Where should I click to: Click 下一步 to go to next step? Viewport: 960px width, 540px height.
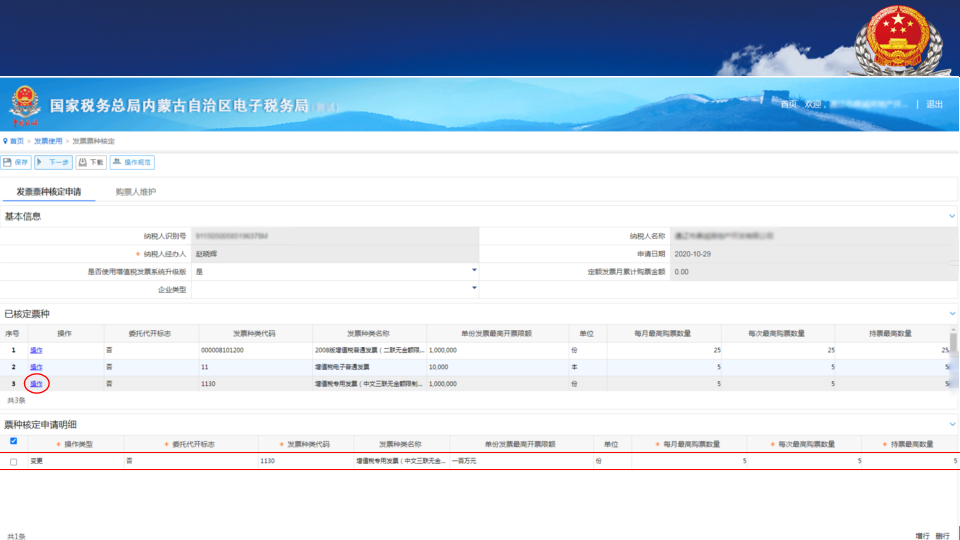(53, 162)
